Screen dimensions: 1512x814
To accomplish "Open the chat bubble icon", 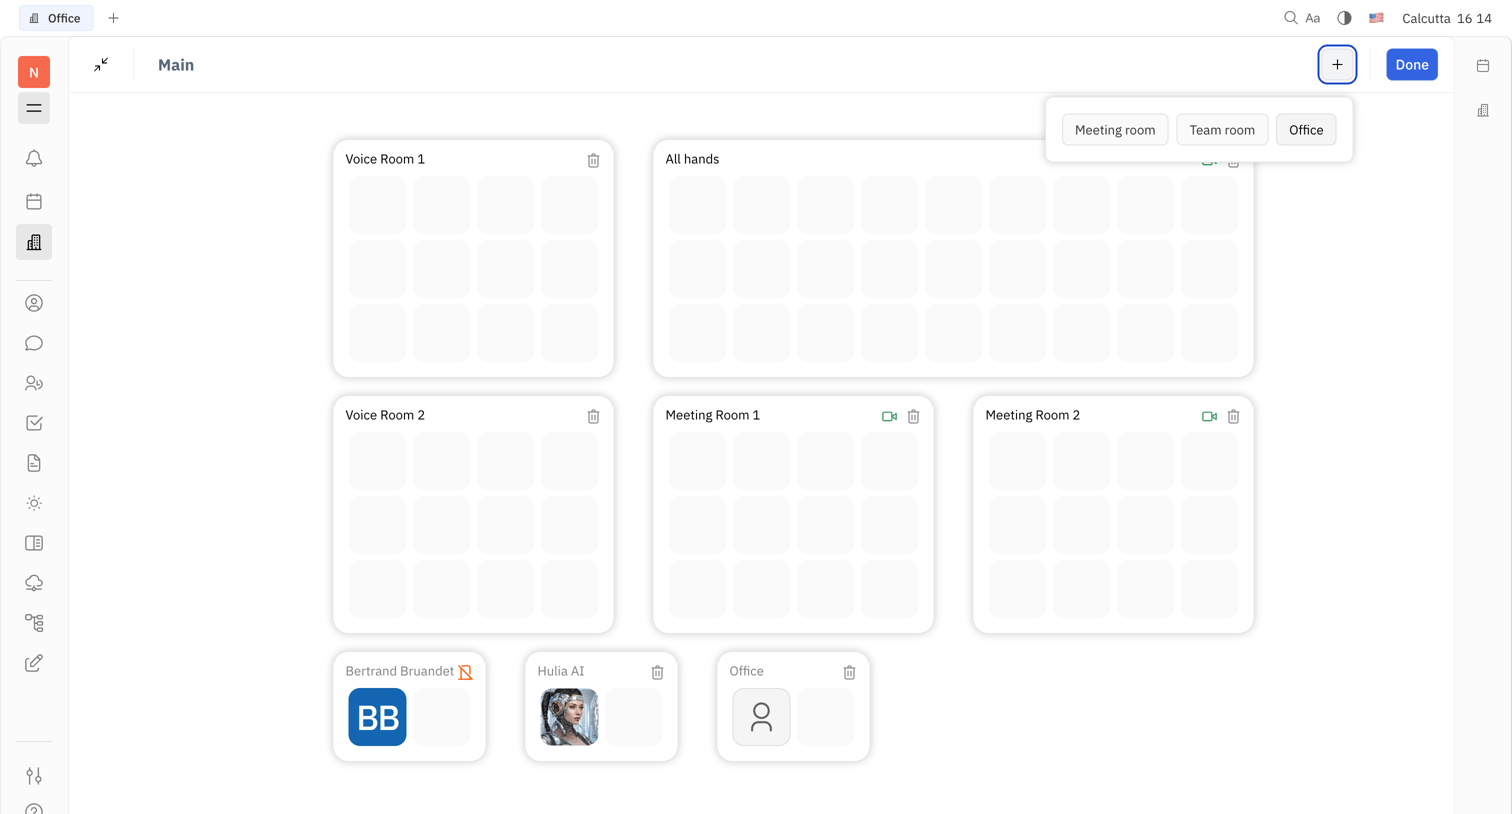I will (x=34, y=343).
